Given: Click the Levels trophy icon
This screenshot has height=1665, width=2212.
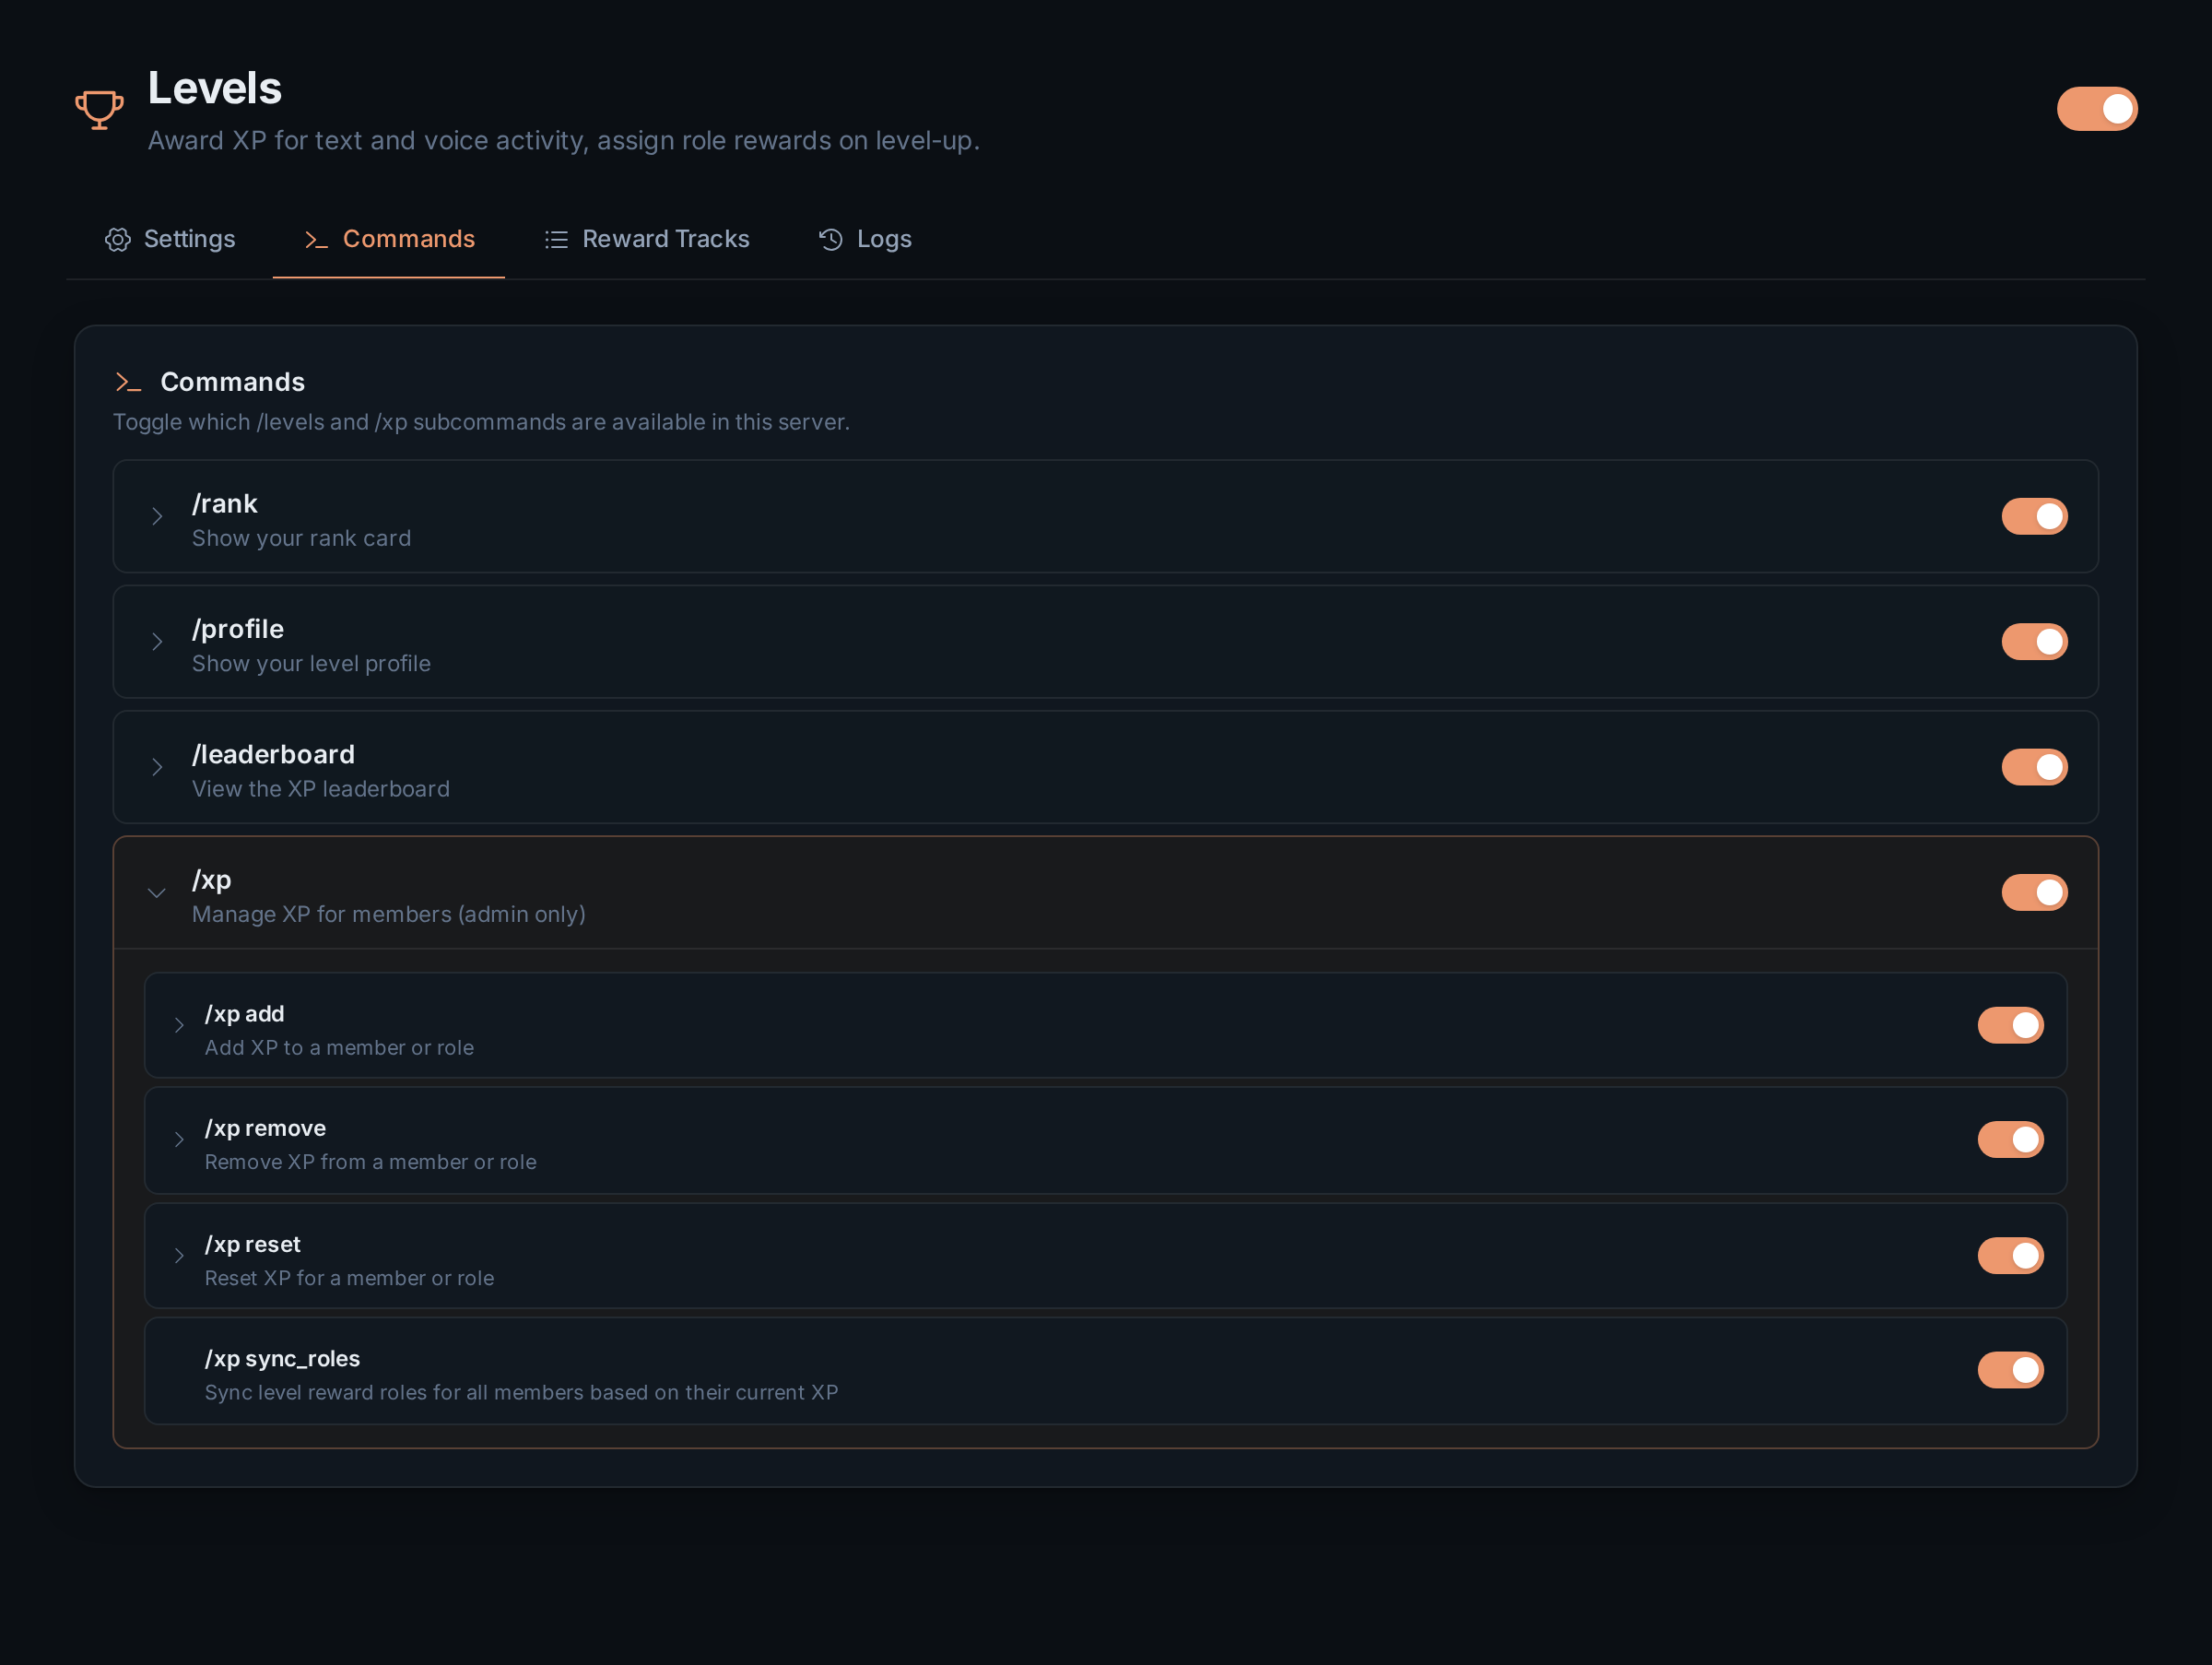Looking at the screenshot, I should (x=99, y=109).
